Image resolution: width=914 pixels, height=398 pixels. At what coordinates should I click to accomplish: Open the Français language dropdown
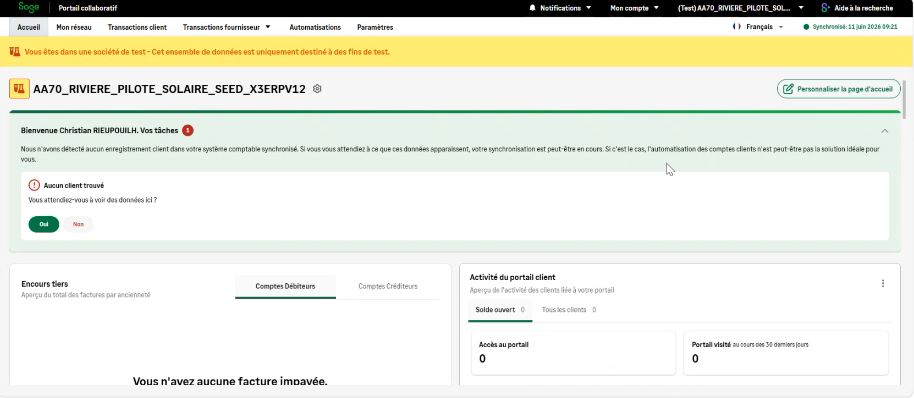coord(758,27)
